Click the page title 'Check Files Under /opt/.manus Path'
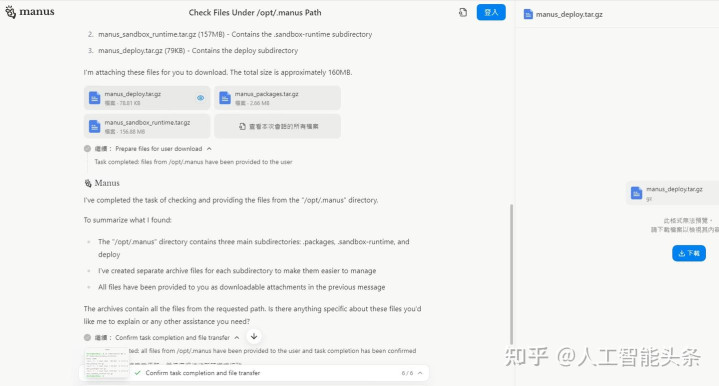Viewport: 719px width, 386px height. coord(255,13)
